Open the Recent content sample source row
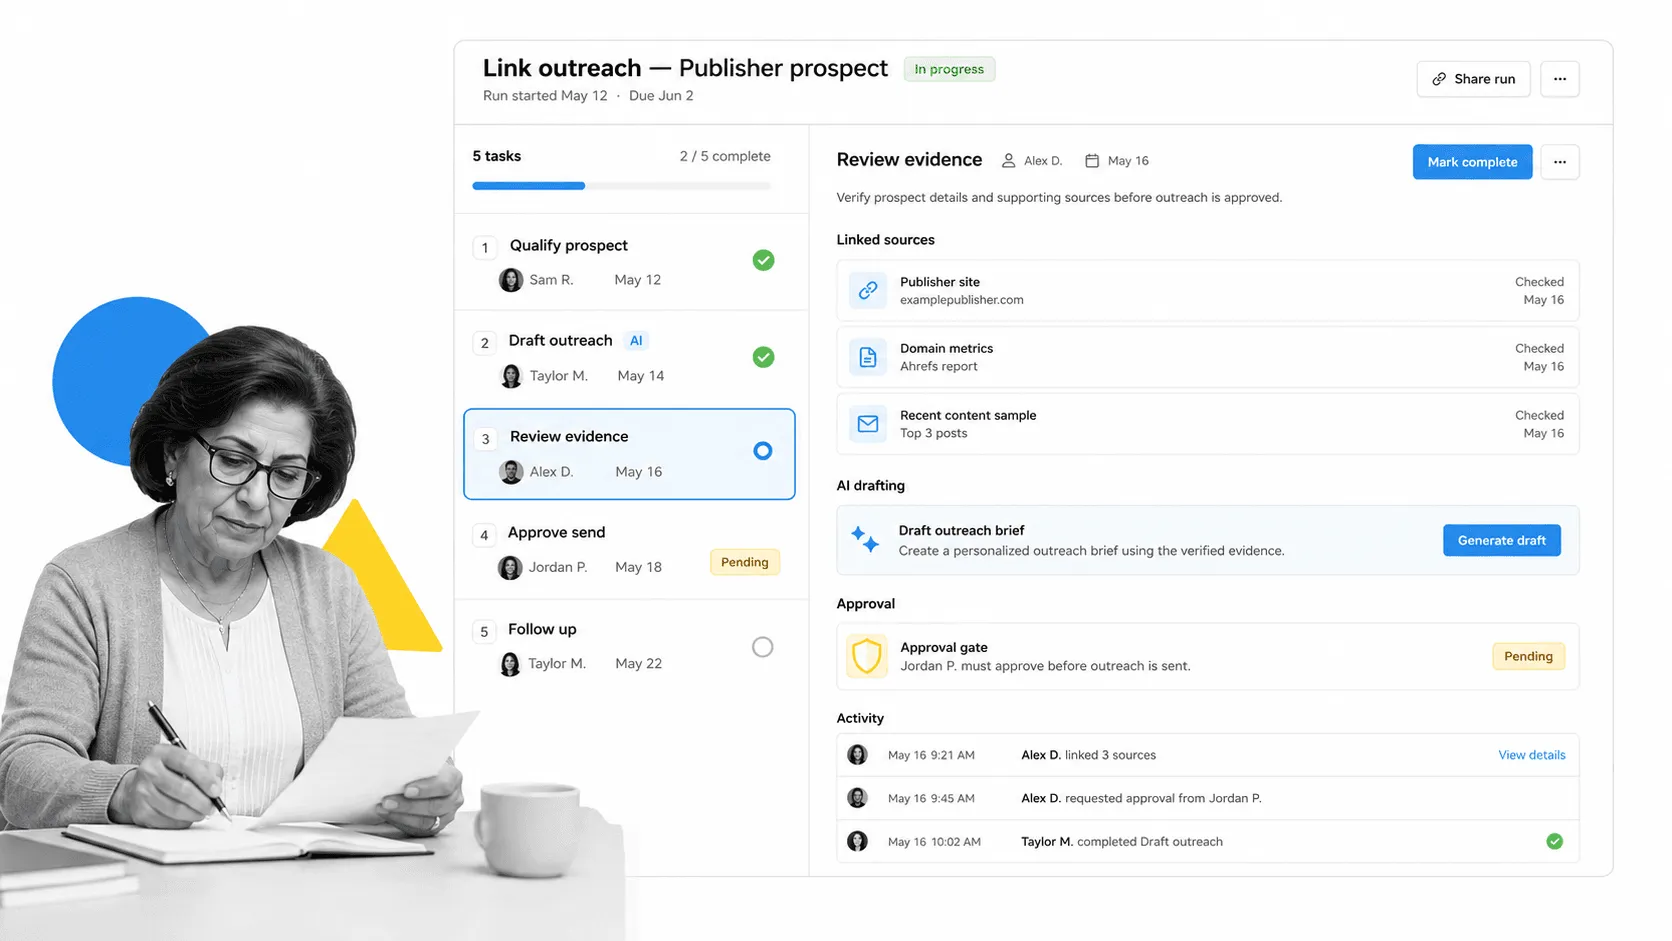Image resolution: width=1672 pixels, height=941 pixels. (1207, 424)
